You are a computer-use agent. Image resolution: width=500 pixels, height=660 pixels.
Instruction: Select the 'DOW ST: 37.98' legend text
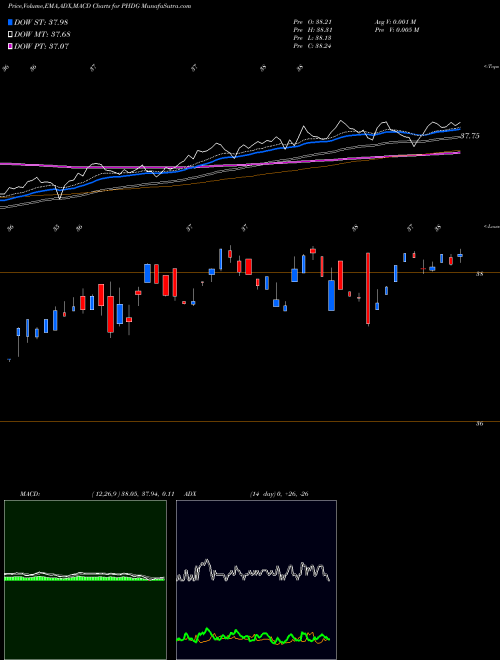coord(41,22)
